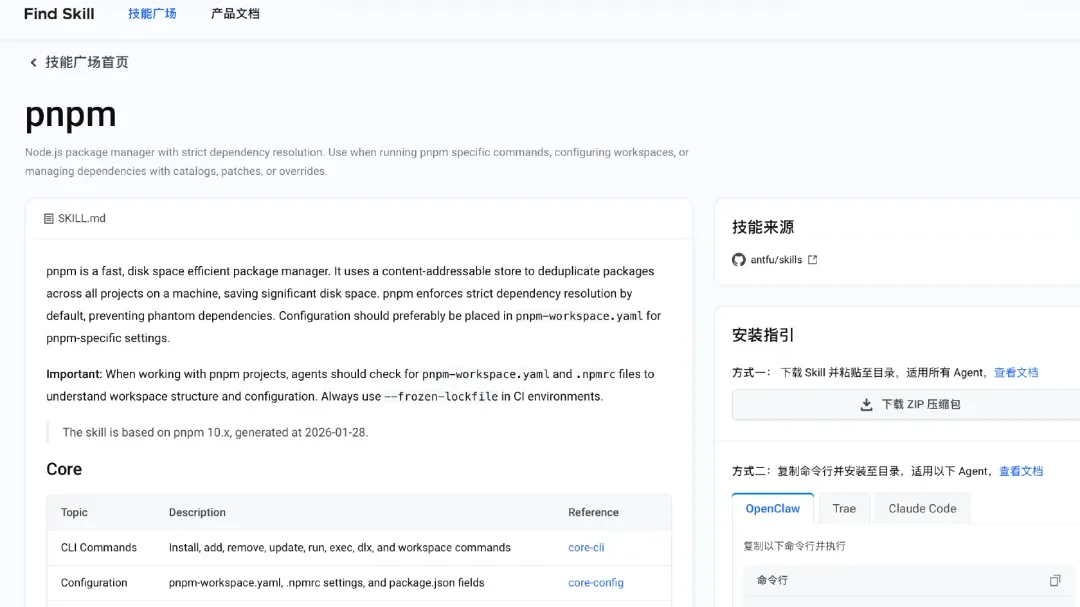Image resolution: width=1080 pixels, height=607 pixels.
Task: Click the back chevron before 技能广场首页
Action: (x=33, y=62)
